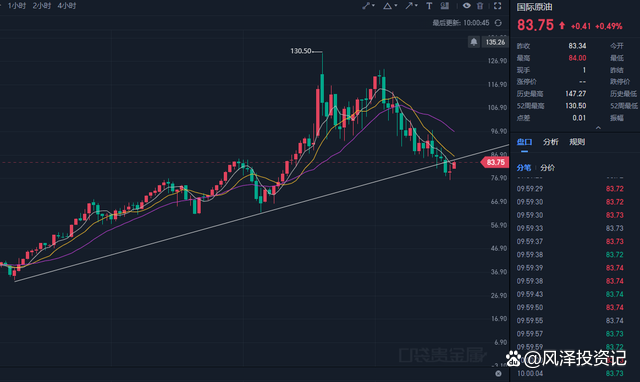Select the text annotation tool
Image resolution: width=640 pixels, height=382 pixels.
pos(429,6)
